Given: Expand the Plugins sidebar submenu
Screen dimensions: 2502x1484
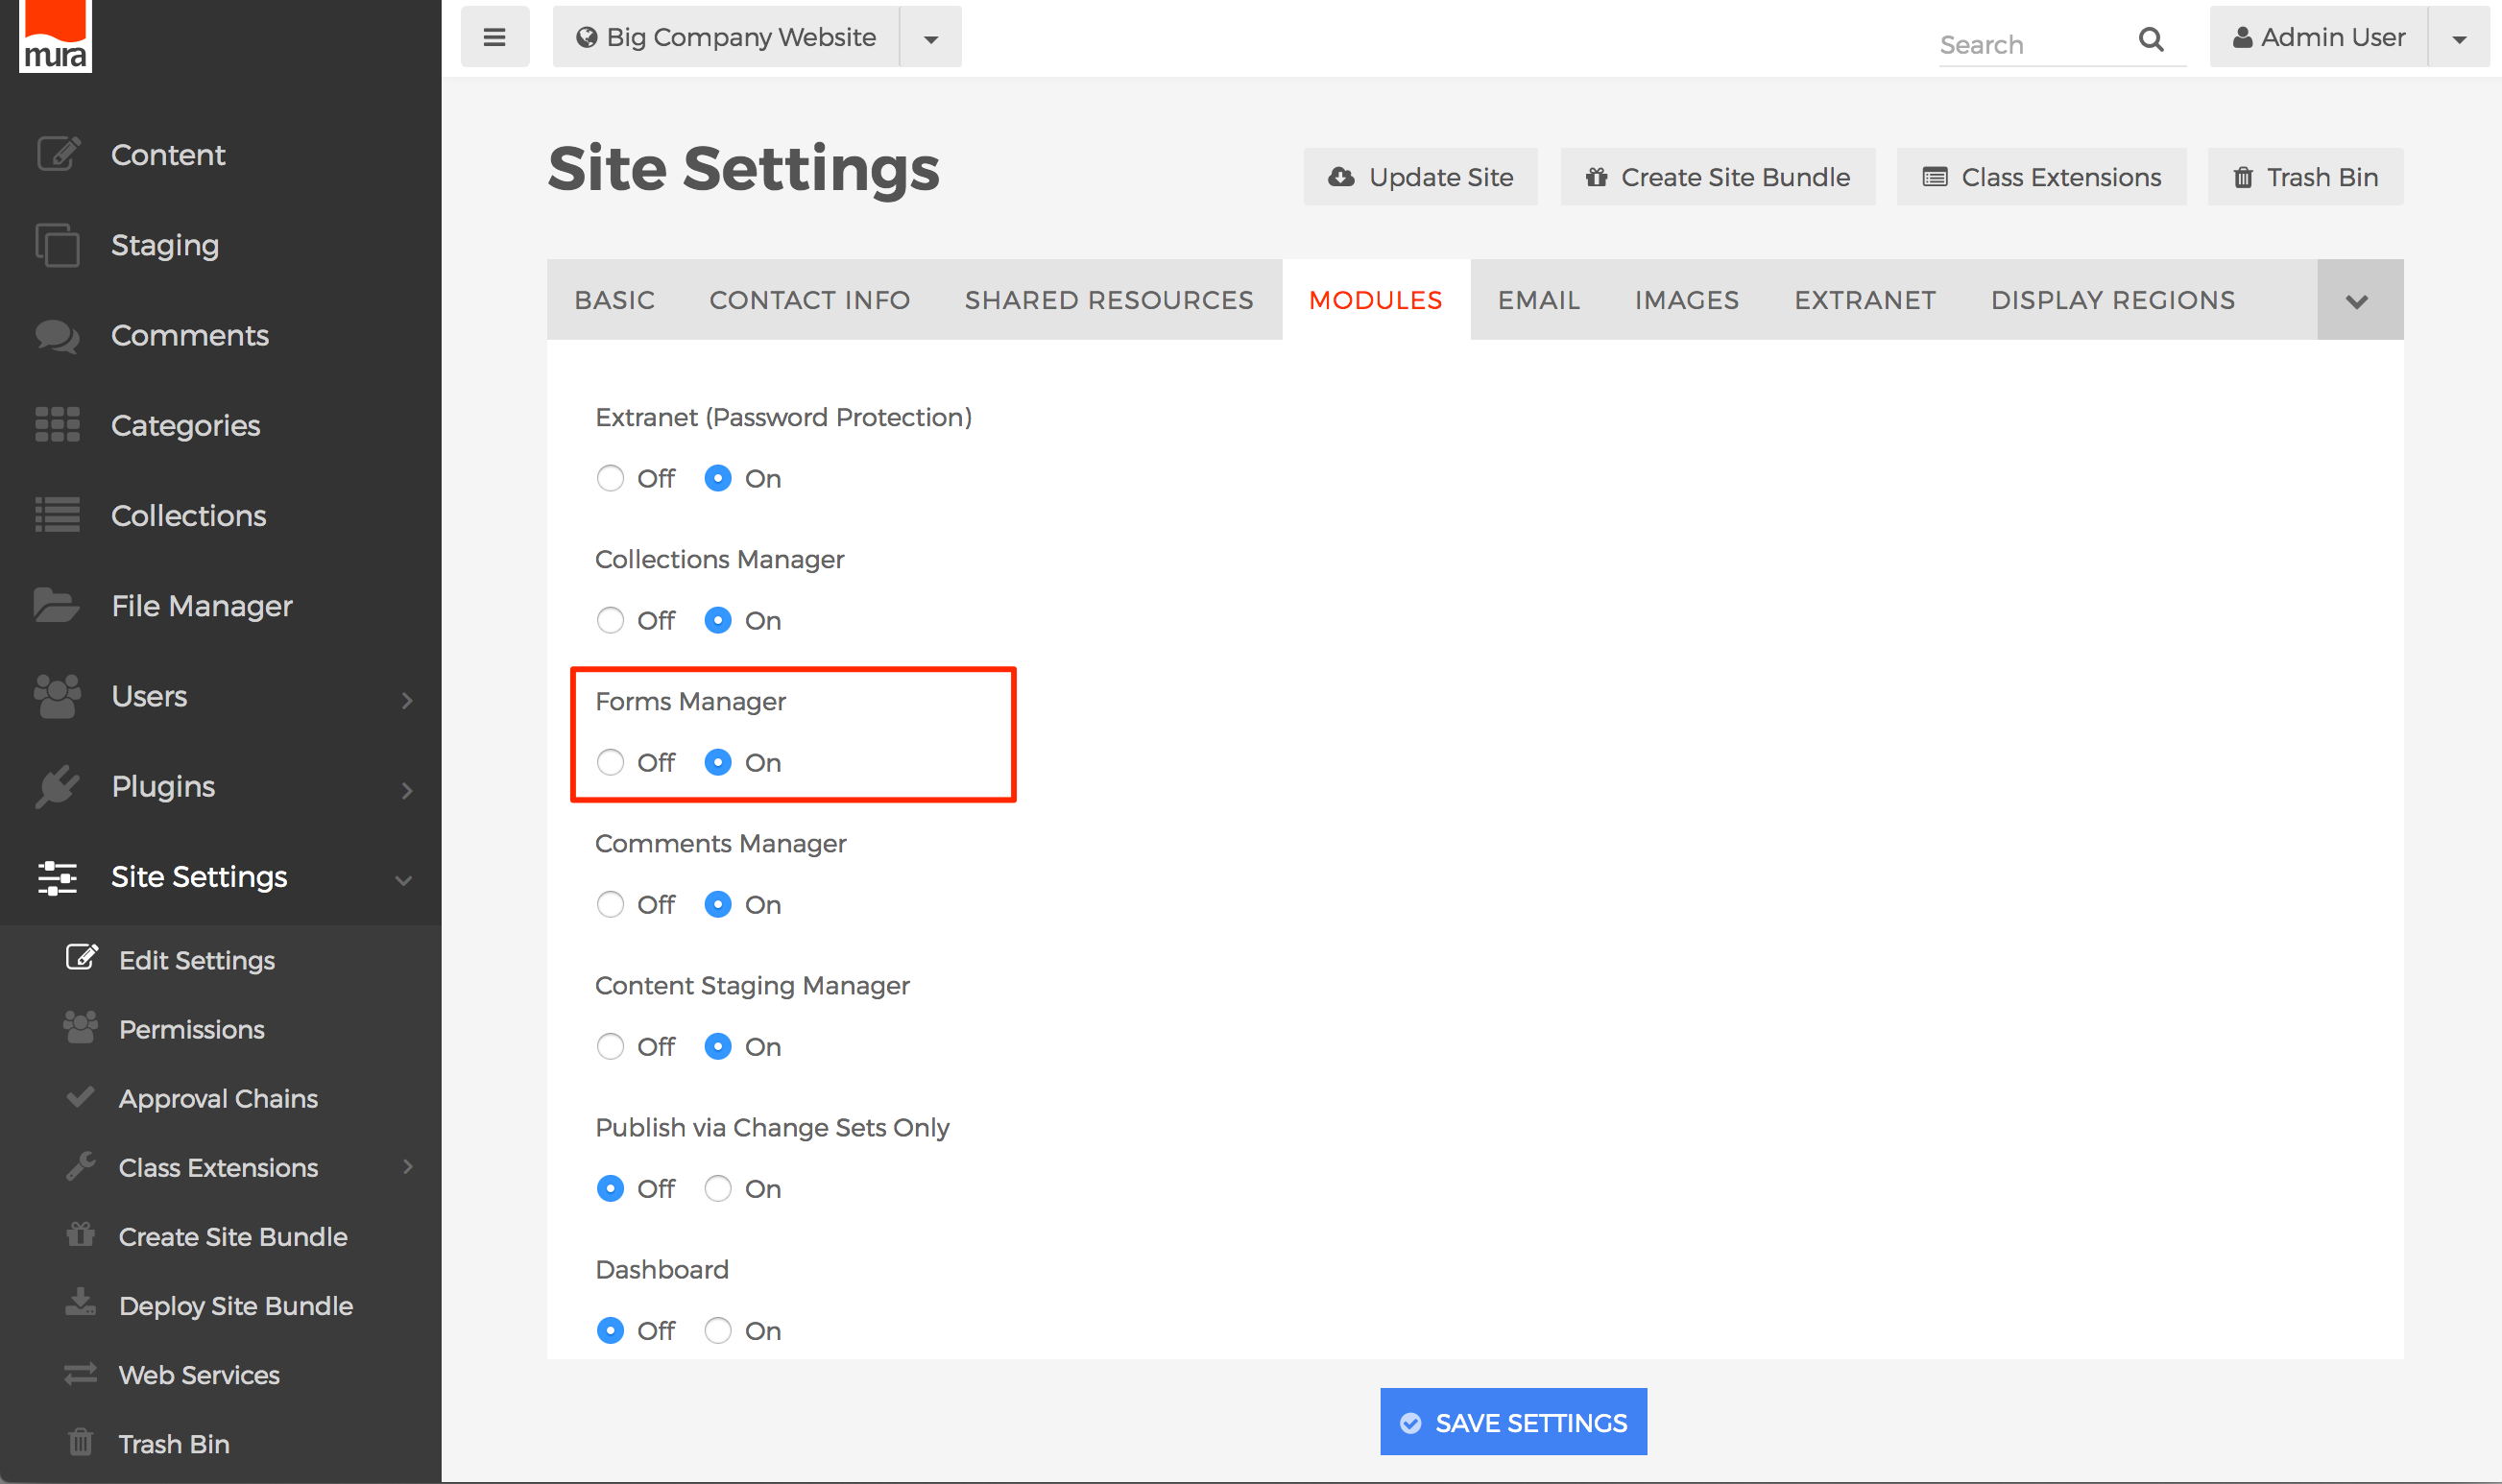Looking at the screenshot, I should click(406, 789).
